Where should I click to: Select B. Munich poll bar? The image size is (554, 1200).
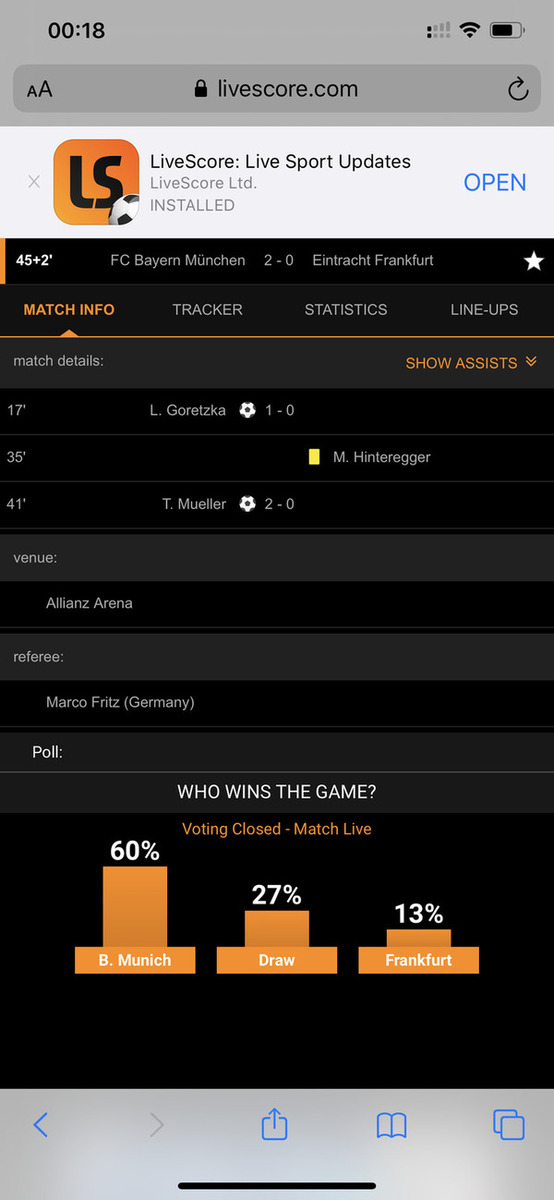click(135, 919)
